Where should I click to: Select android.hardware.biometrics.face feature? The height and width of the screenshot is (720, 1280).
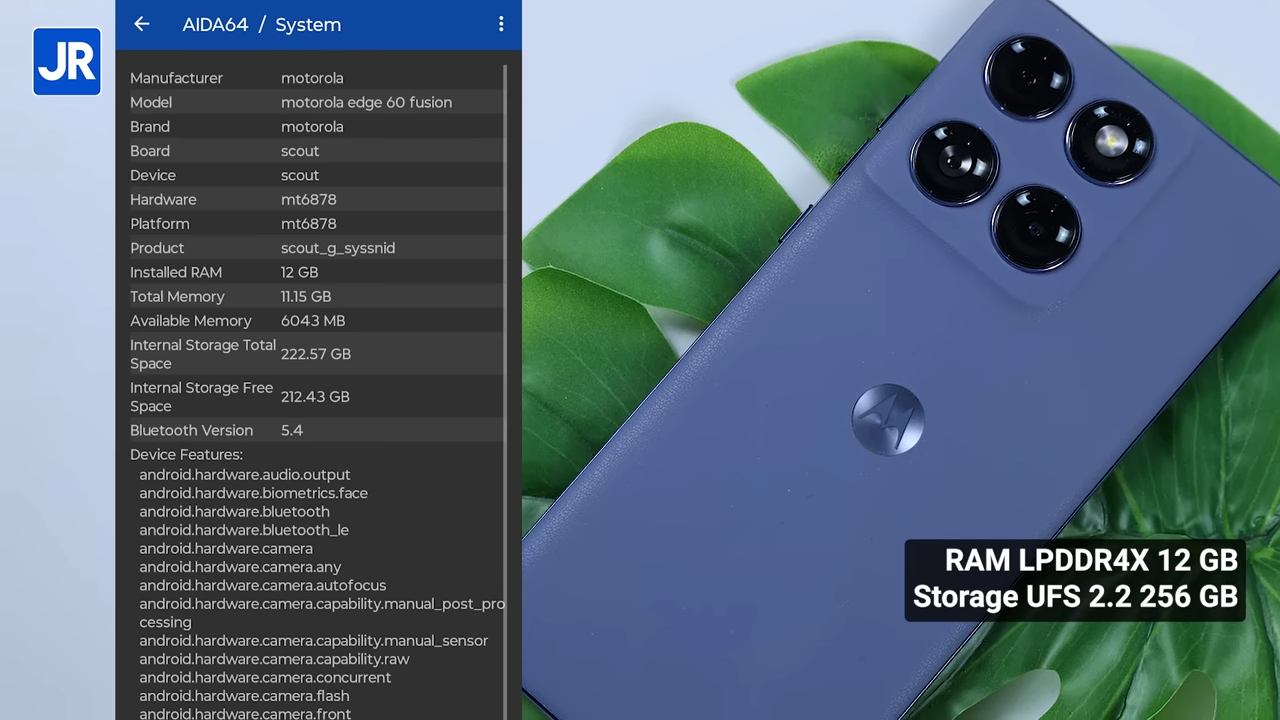[253, 493]
